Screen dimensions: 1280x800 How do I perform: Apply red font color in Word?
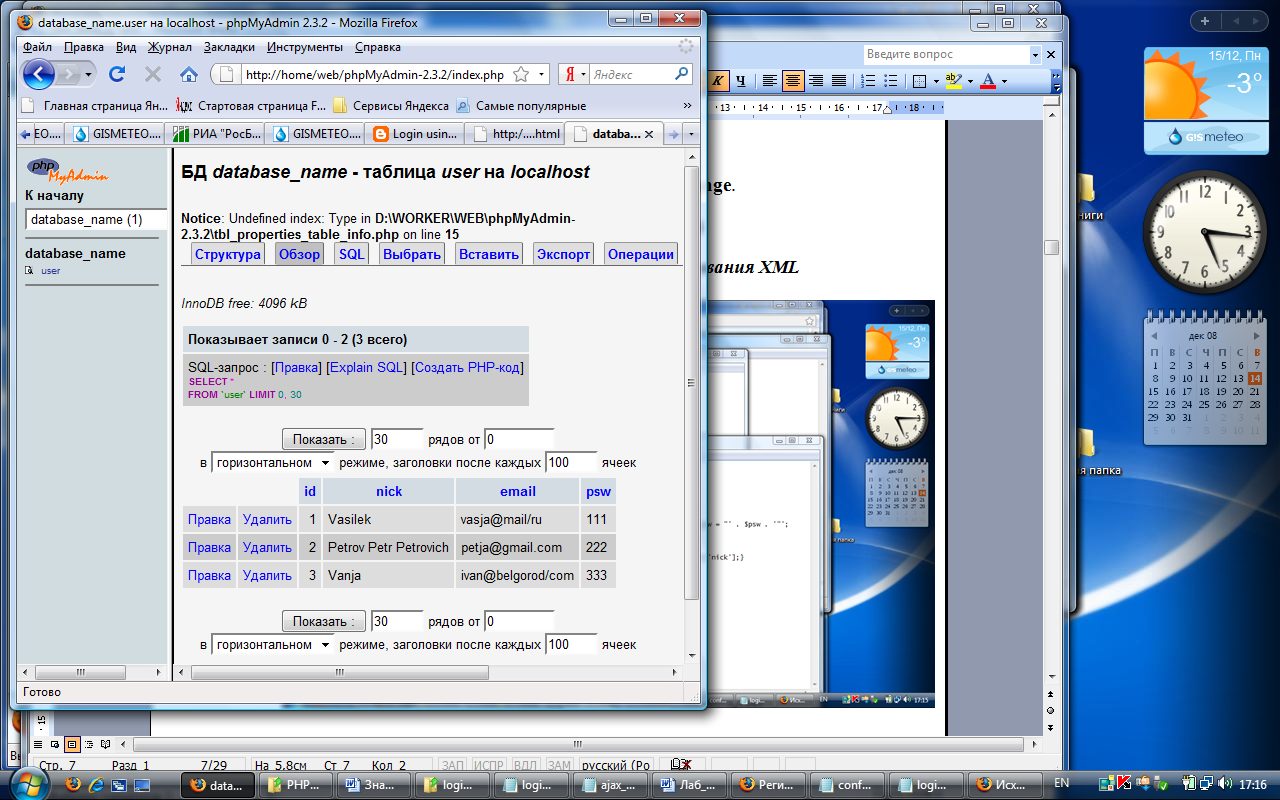click(988, 81)
